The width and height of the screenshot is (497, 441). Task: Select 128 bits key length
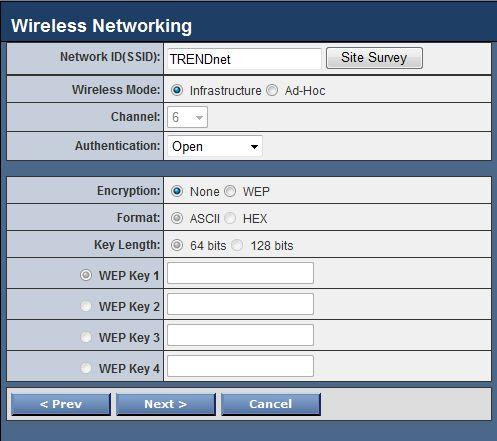(237, 245)
